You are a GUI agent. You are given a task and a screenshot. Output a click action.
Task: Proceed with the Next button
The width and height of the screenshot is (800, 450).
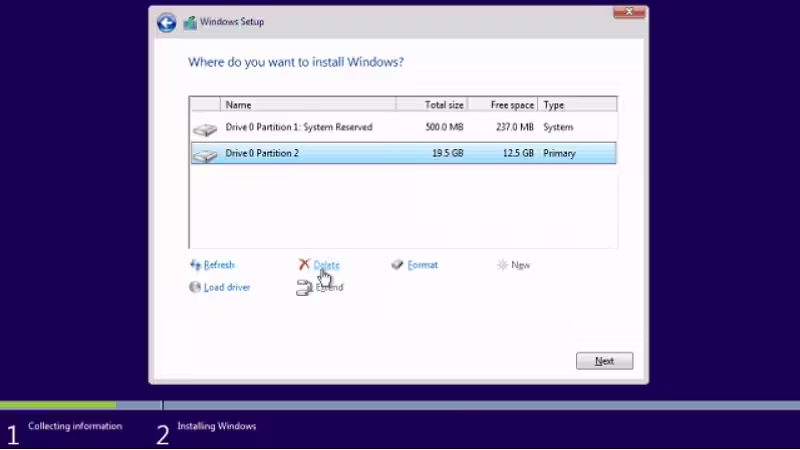[x=605, y=361]
